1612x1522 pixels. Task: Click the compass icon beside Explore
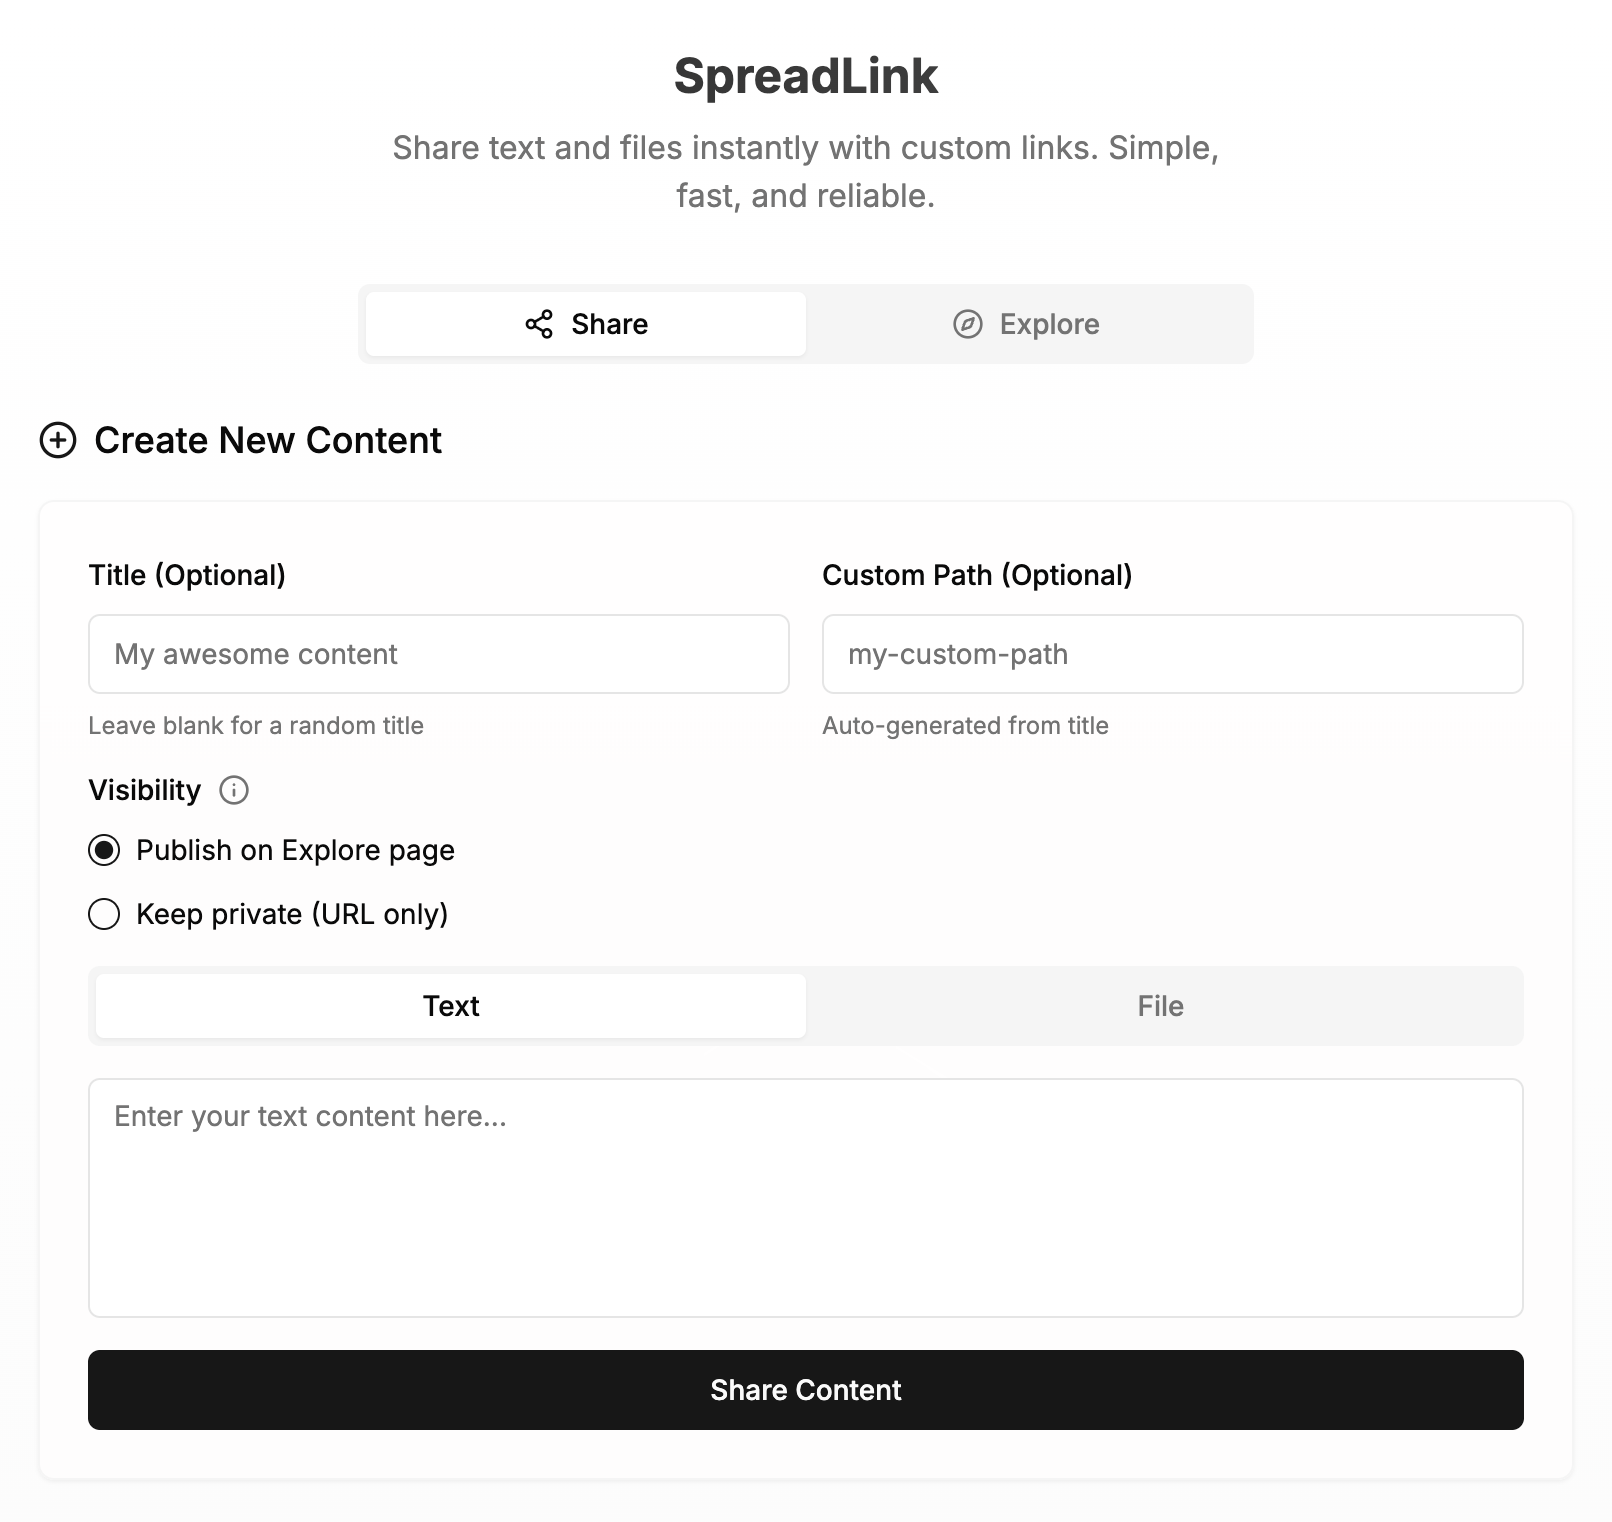point(965,323)
